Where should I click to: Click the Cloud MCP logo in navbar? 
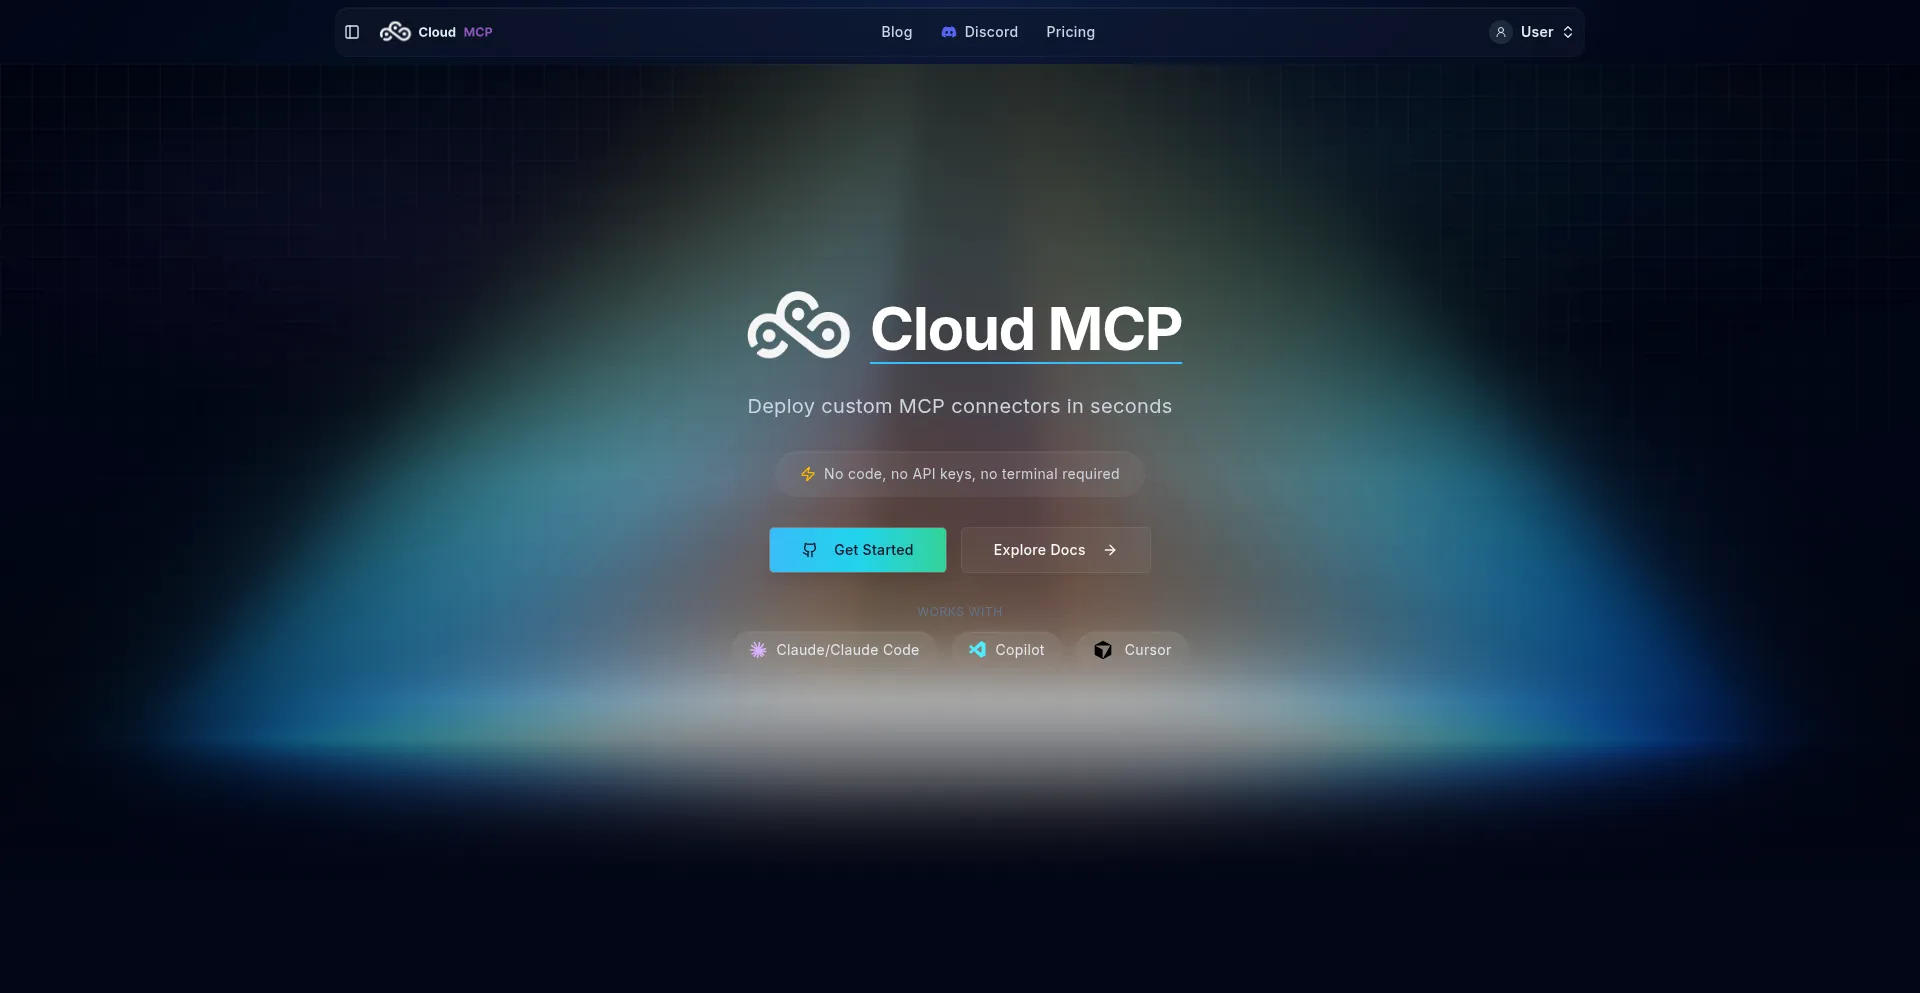pyautogui.click(x=395, y=32)
